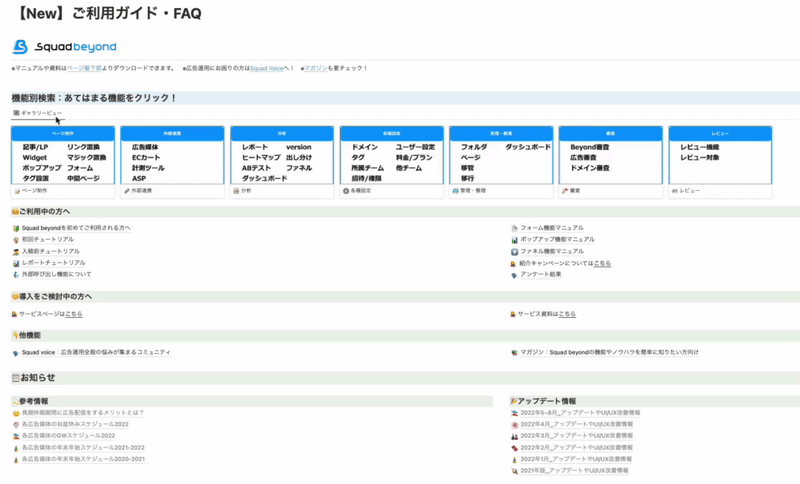
Task: Open 各広告媒体のお盆休みスケジュール2022 link
Action: (75, 425)
